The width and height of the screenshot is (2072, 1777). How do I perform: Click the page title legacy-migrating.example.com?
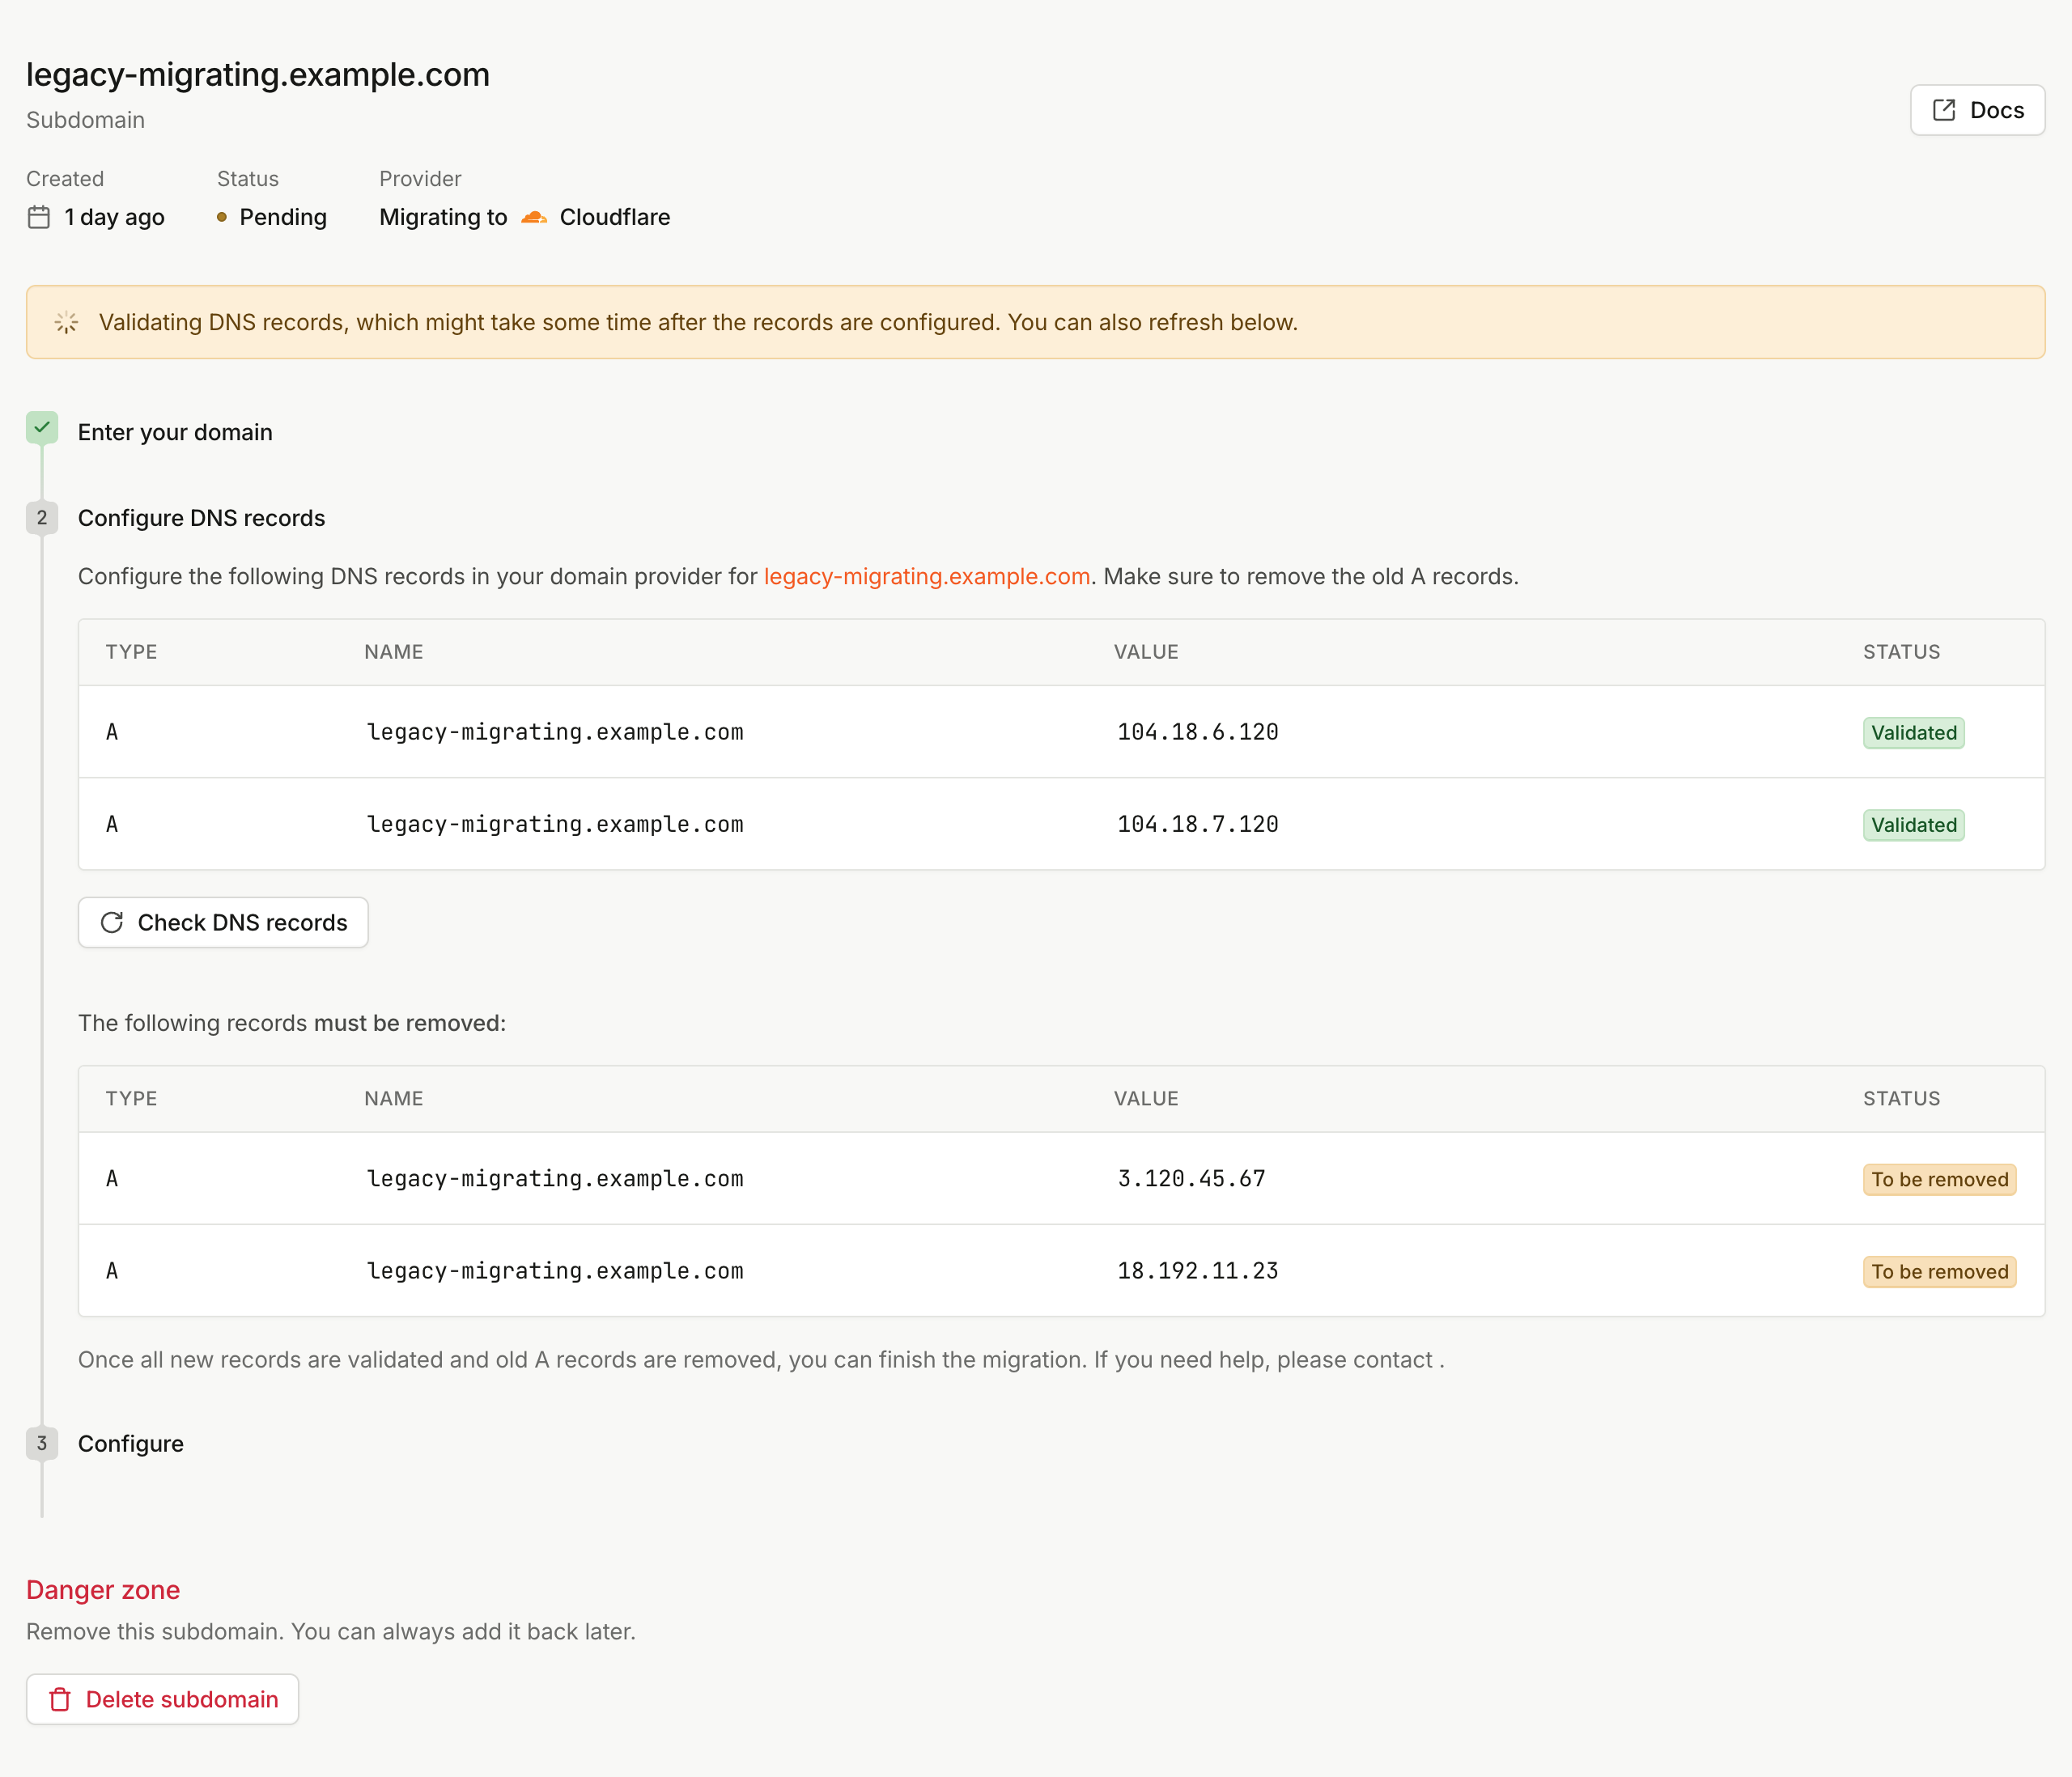258,75
